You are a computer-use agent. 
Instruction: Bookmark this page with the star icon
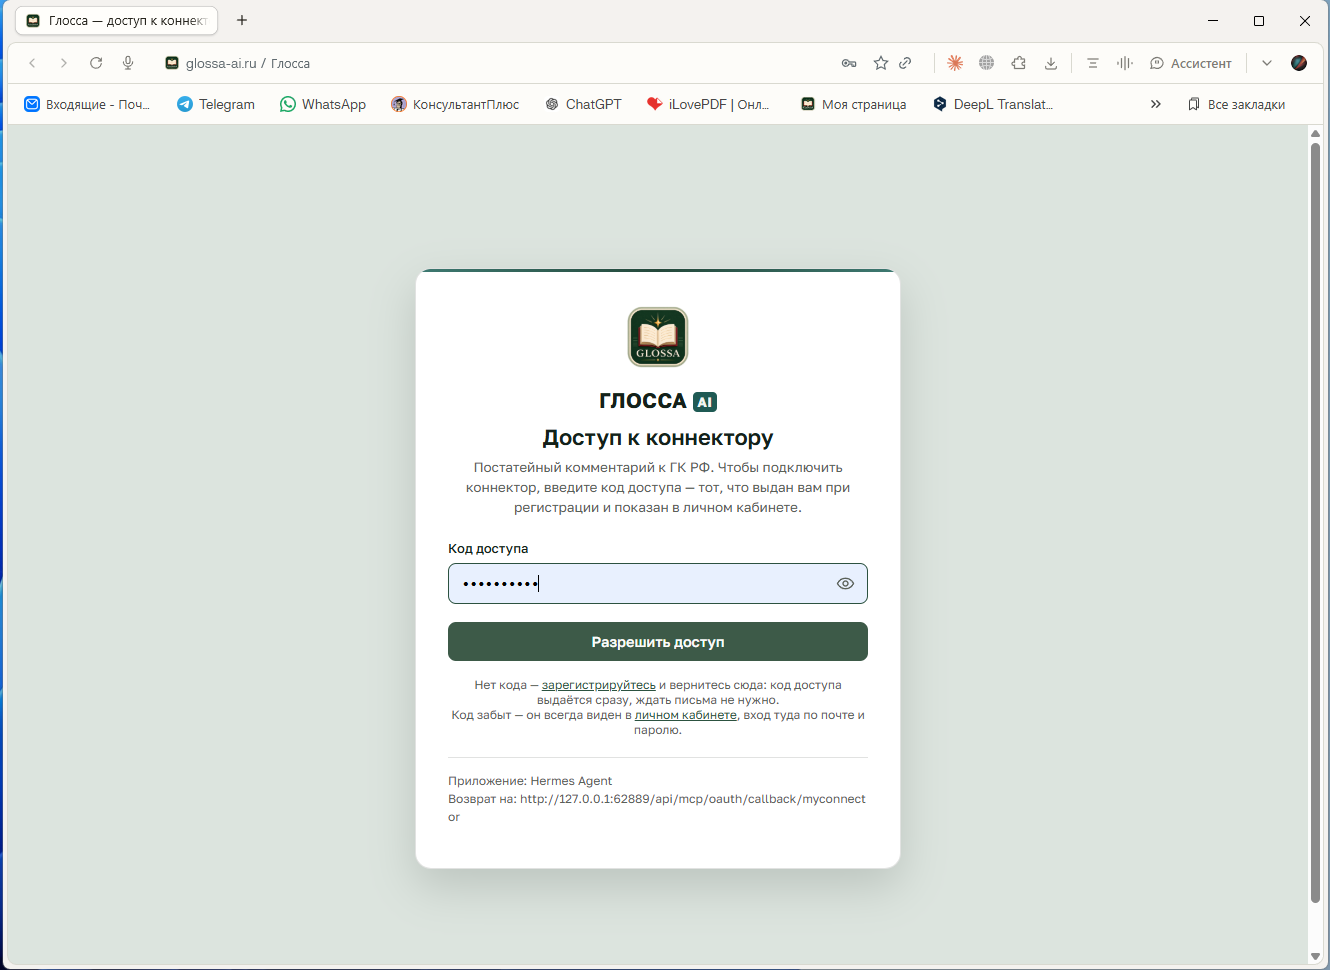coord(881,63)
